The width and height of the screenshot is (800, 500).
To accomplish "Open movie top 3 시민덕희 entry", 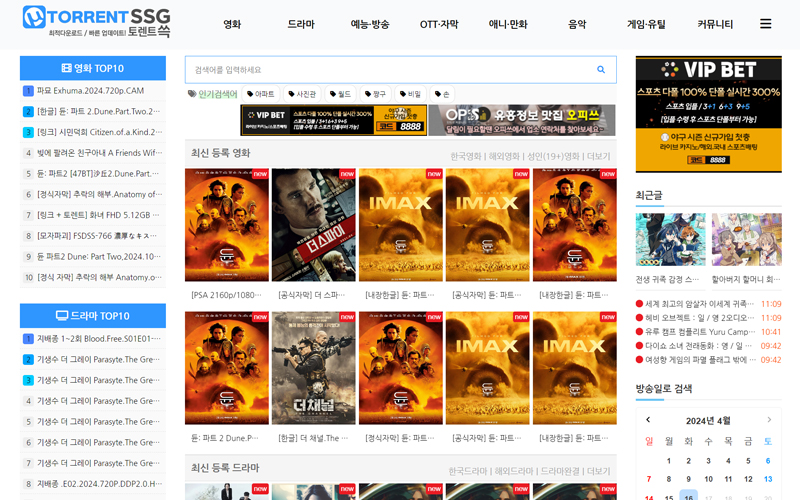I will (99, 132).
